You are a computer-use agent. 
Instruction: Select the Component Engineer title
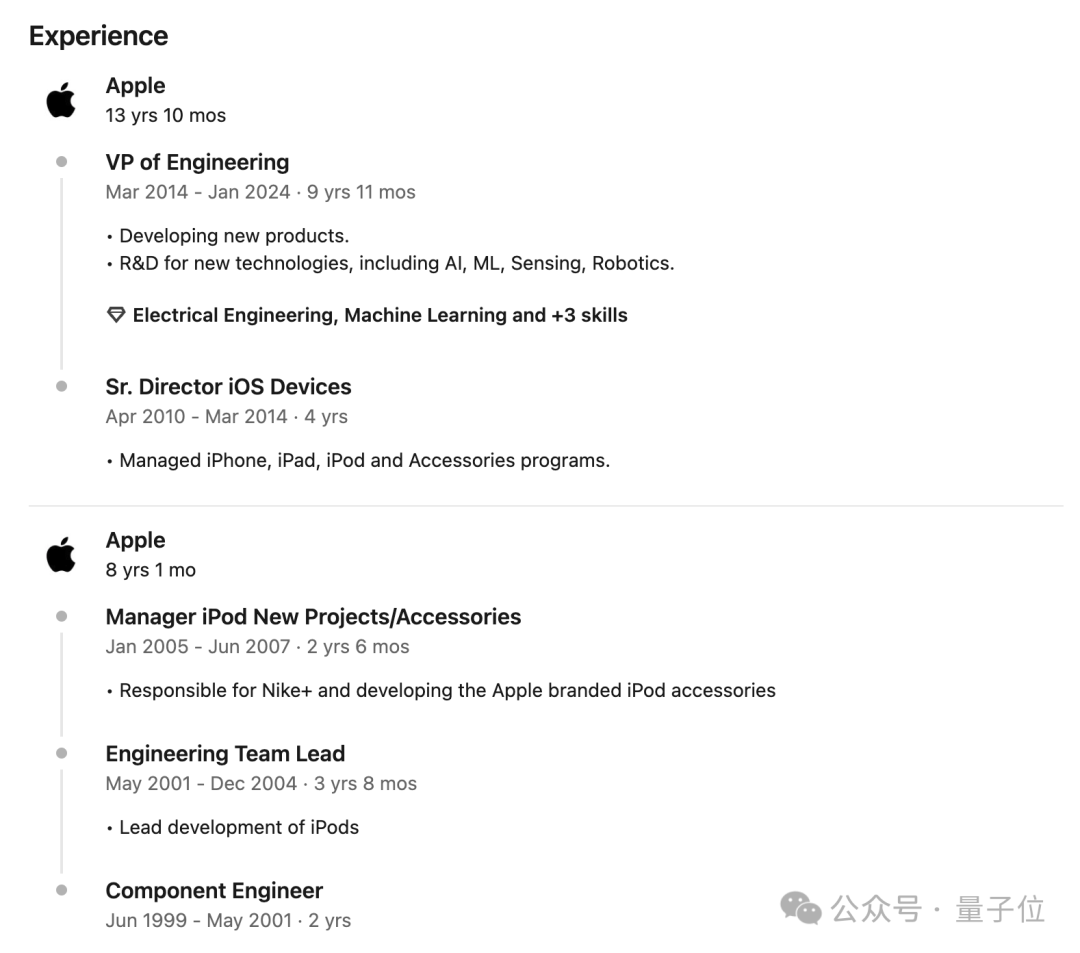(214, 891)
